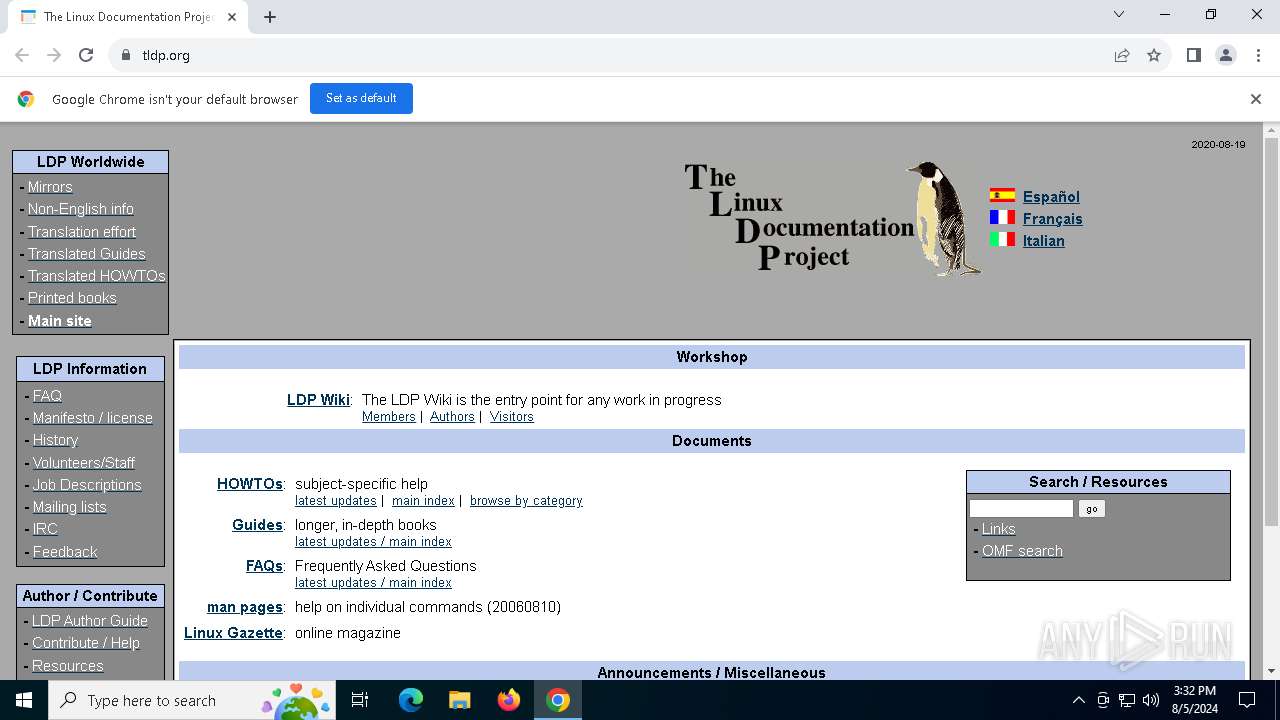Click the site lock icon in address bar

[125, 55]
